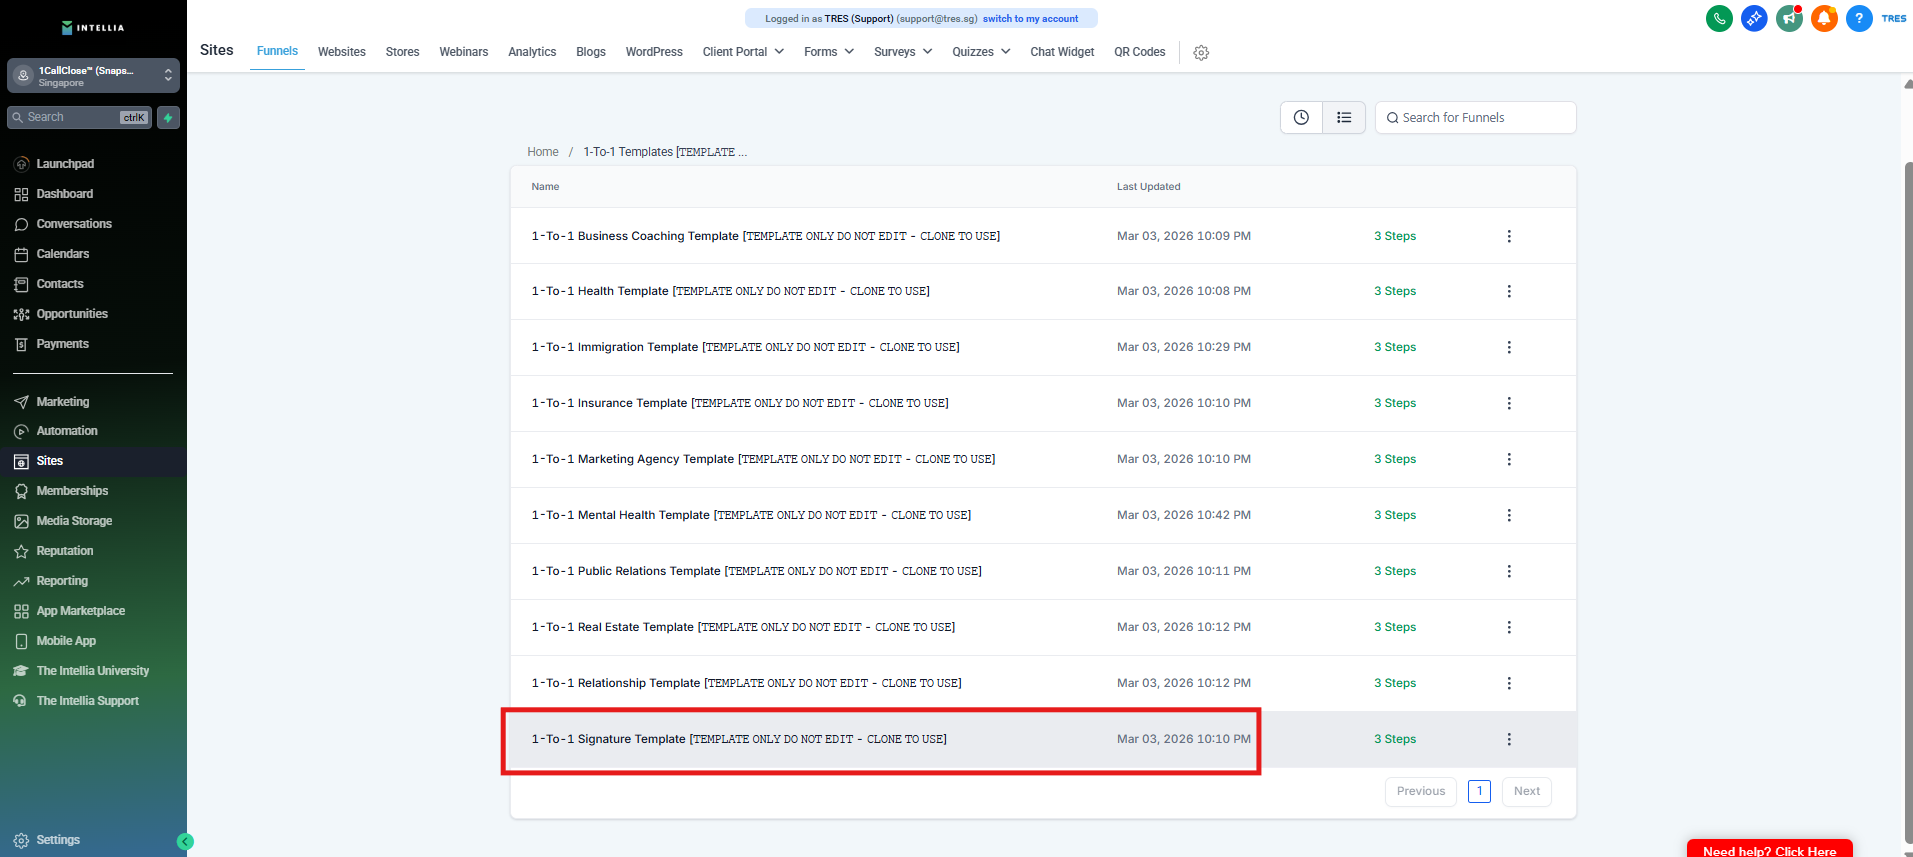Switch to list view icon
Image resolution: width=1913 pixels, height=857 pixels.
[x=1344, y=117]
